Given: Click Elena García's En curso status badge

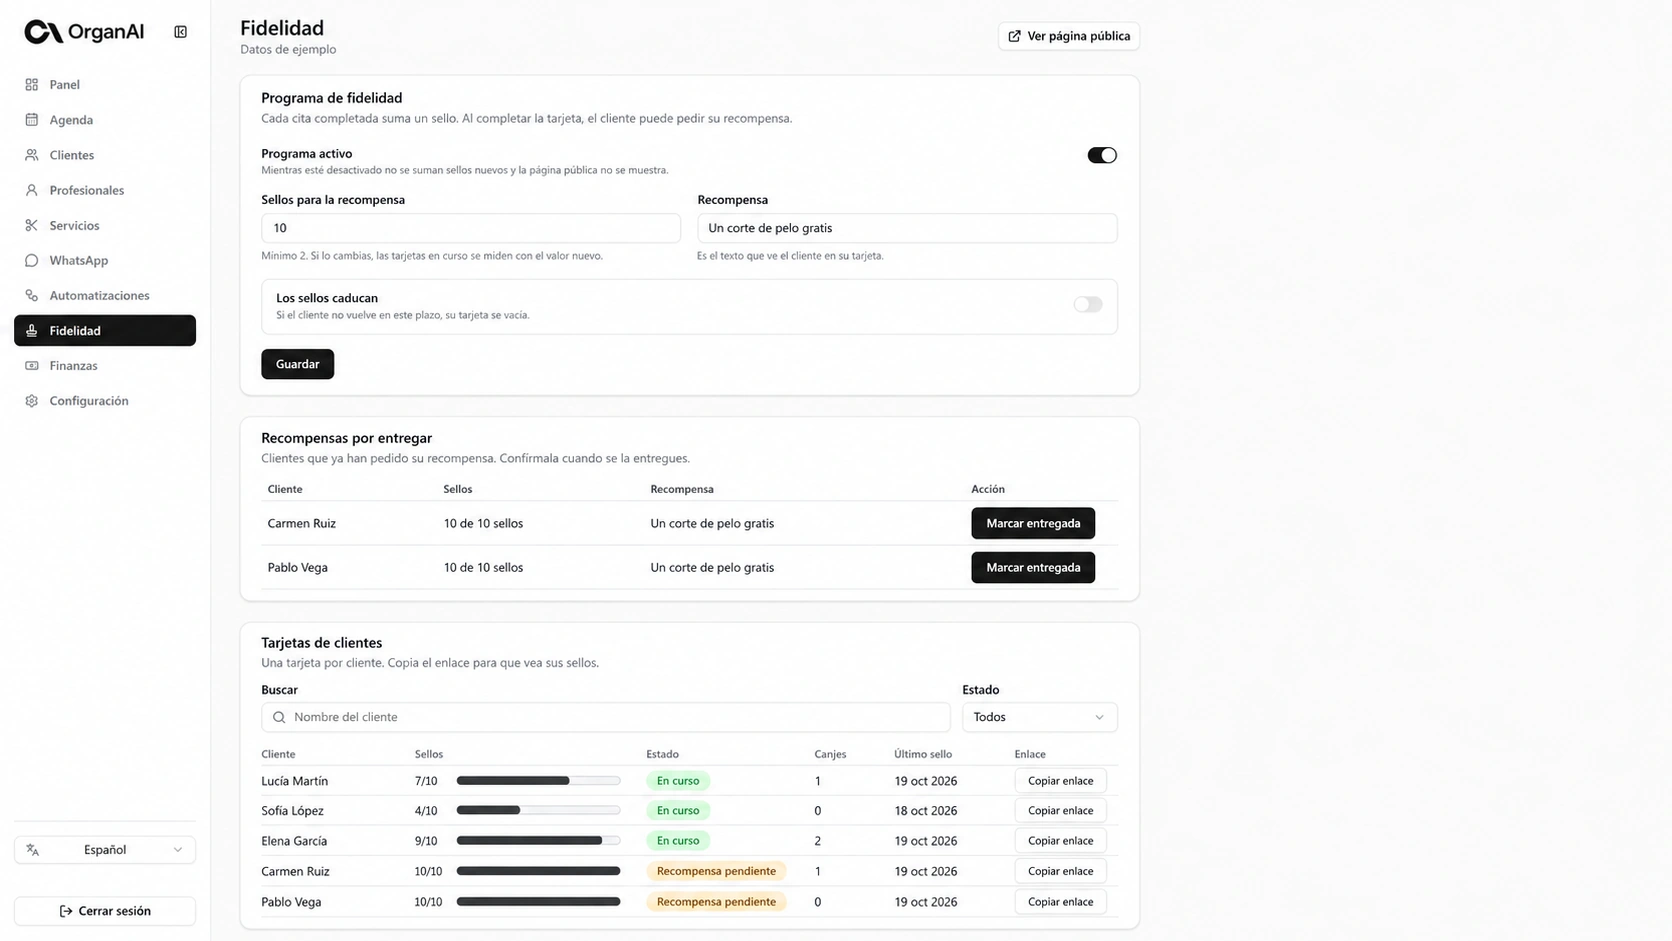Looking at the screenshot, I should pyautogui.click(x=678, y=841).
